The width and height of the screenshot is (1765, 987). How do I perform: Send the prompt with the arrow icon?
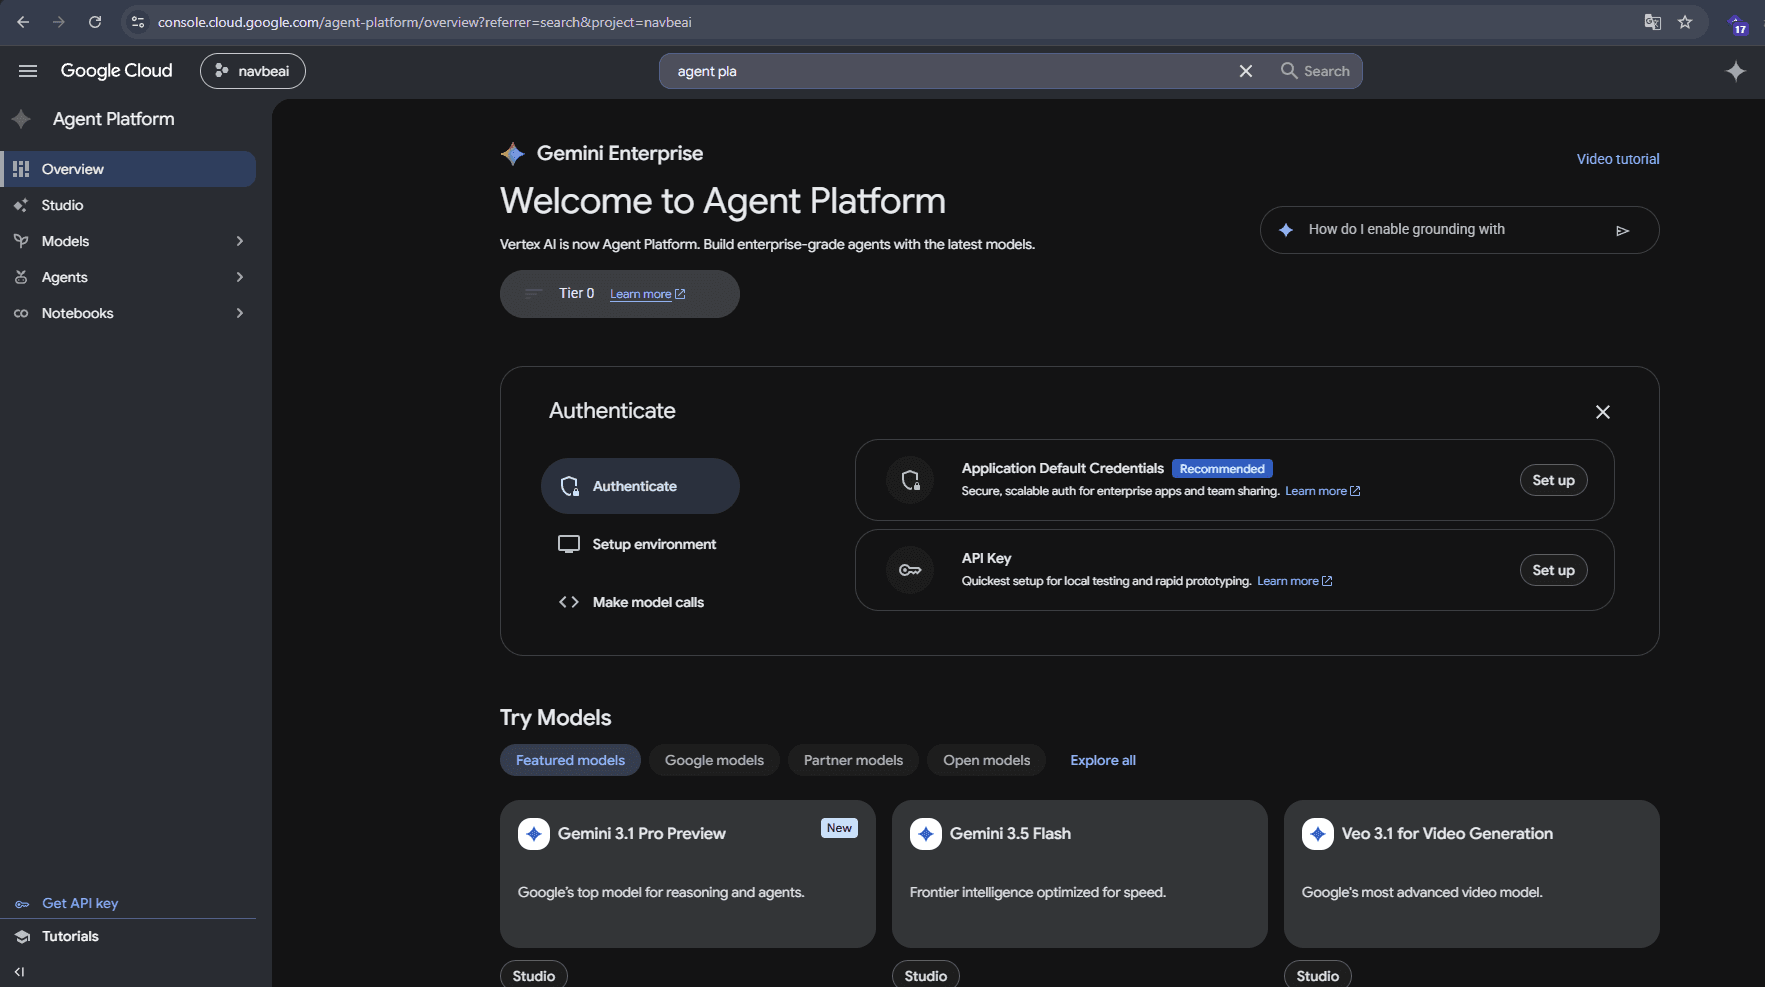pos(1623,231)
